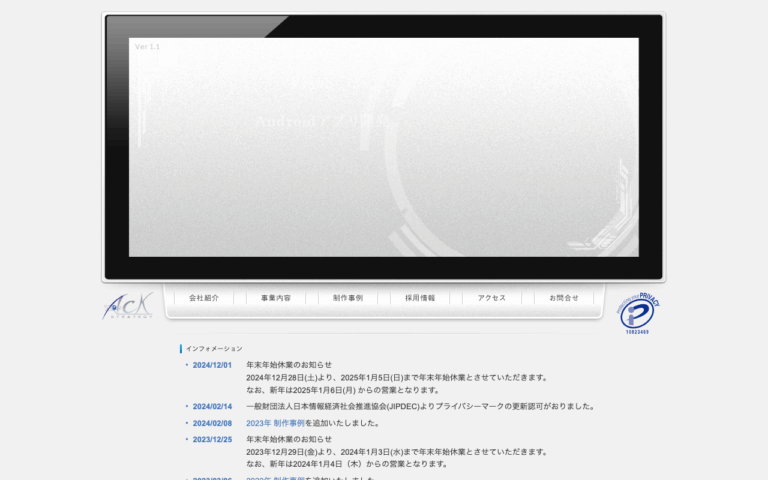Image resolution: width=768 pixels, height=480 pixels.
Task: Select 制作事例 in the navigation bar
Action: 348,298
